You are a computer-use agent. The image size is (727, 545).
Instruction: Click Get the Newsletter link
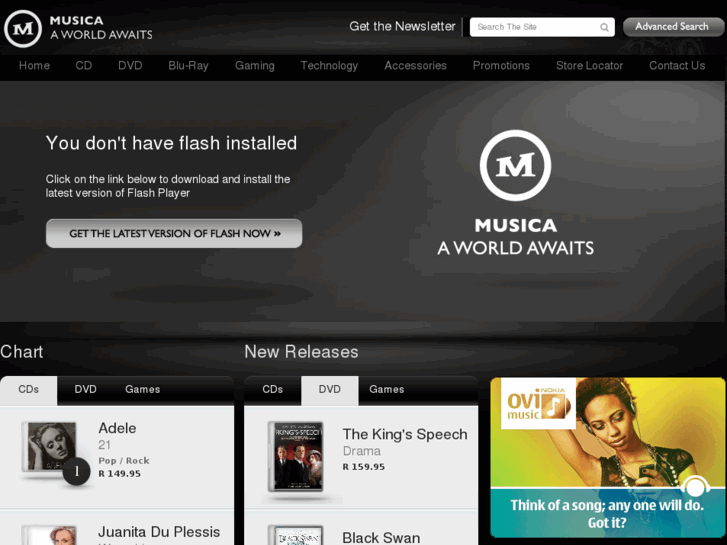(402, 26)
